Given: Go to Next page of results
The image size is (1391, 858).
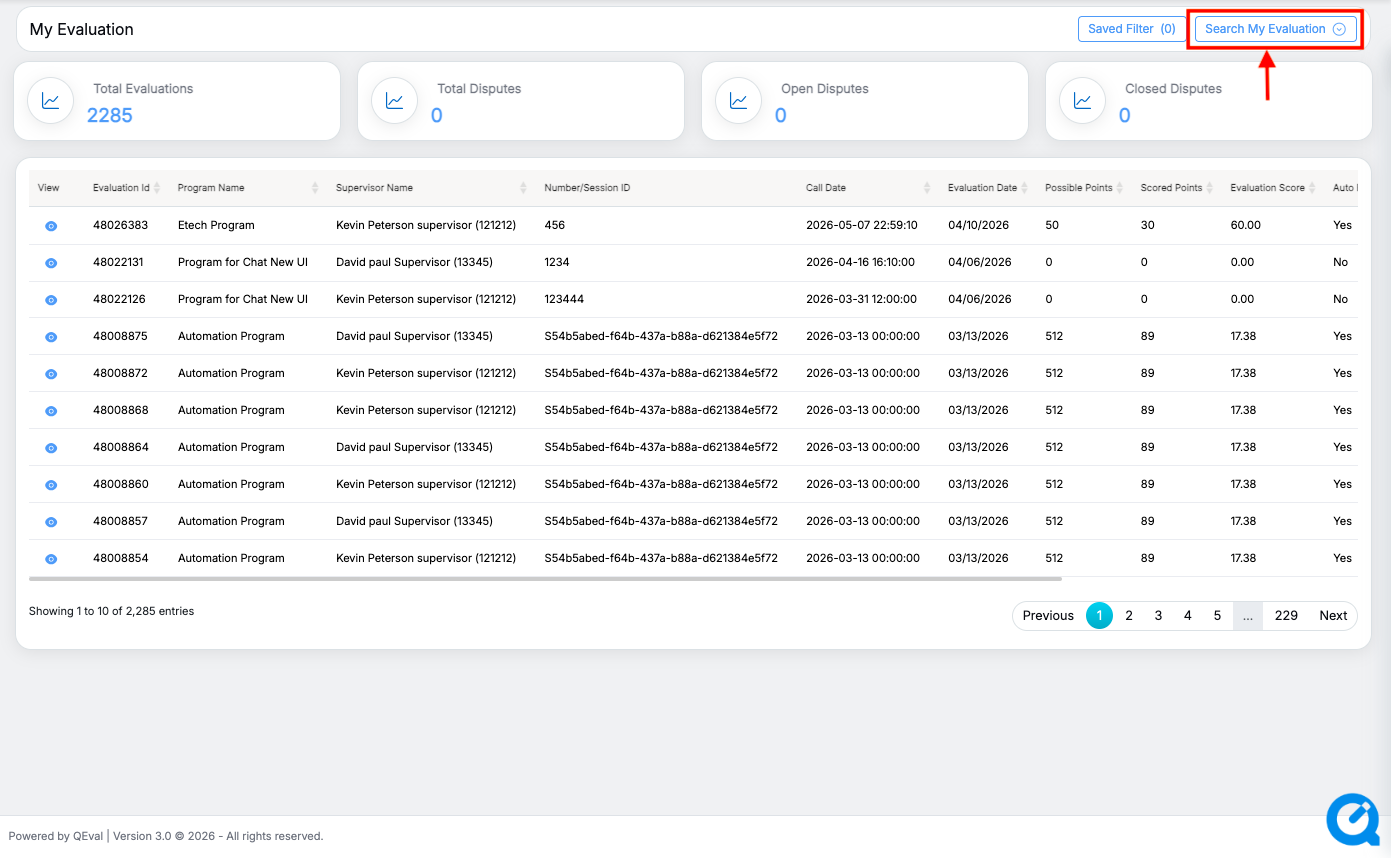Looking at the screenshot, I should (x=1332, y=616).
